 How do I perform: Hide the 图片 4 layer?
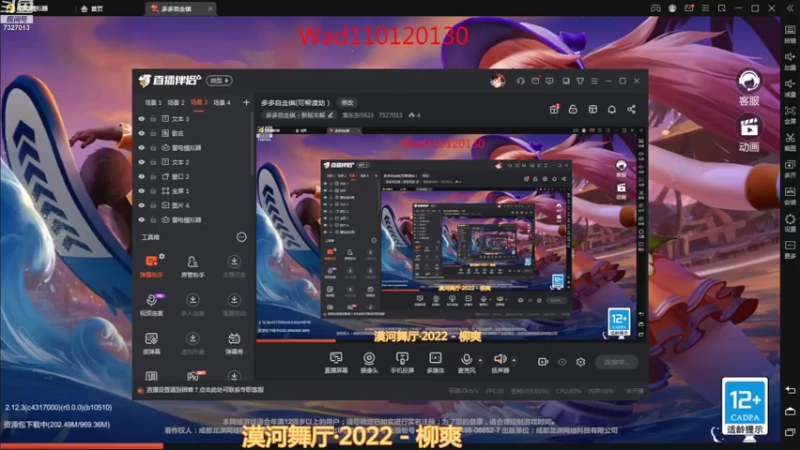[x=141, y=205]
